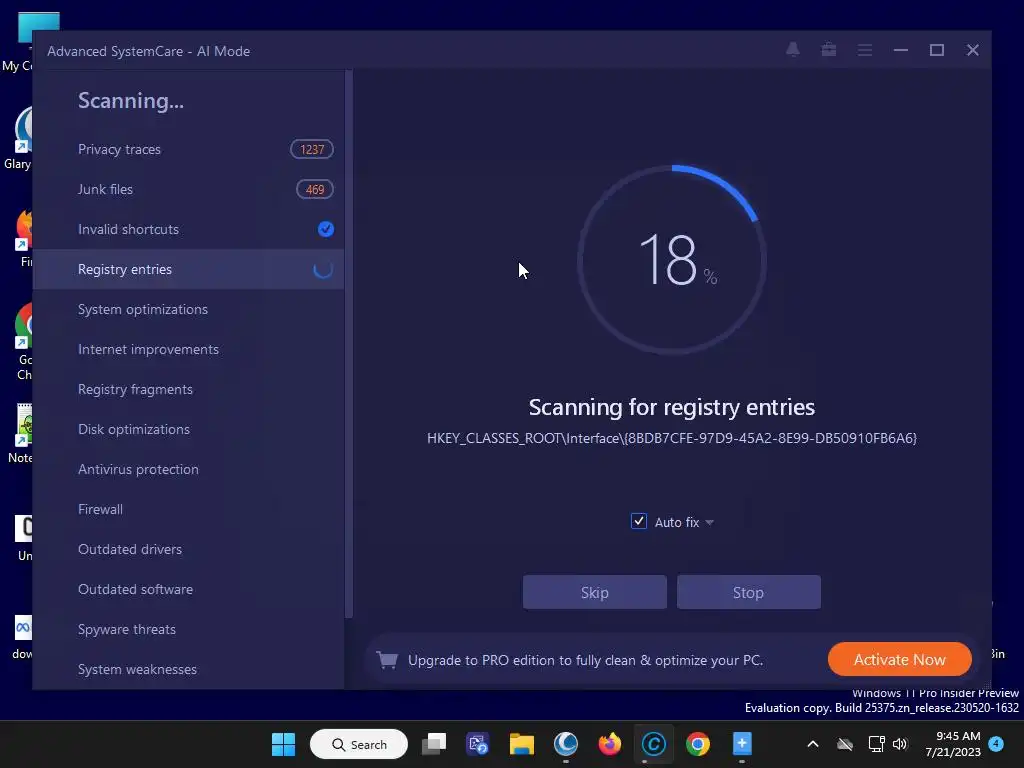Open the network tray icon
This screenshot has width=1024, height=768.
pyautogui.click(x=876, y=744)
